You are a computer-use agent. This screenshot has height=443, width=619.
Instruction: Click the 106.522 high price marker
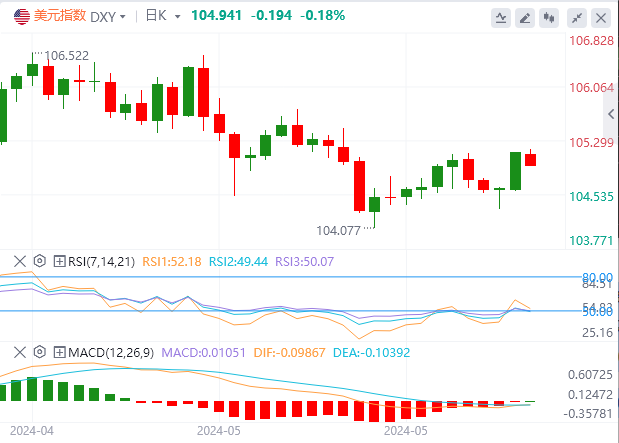[x=68, y=57]
